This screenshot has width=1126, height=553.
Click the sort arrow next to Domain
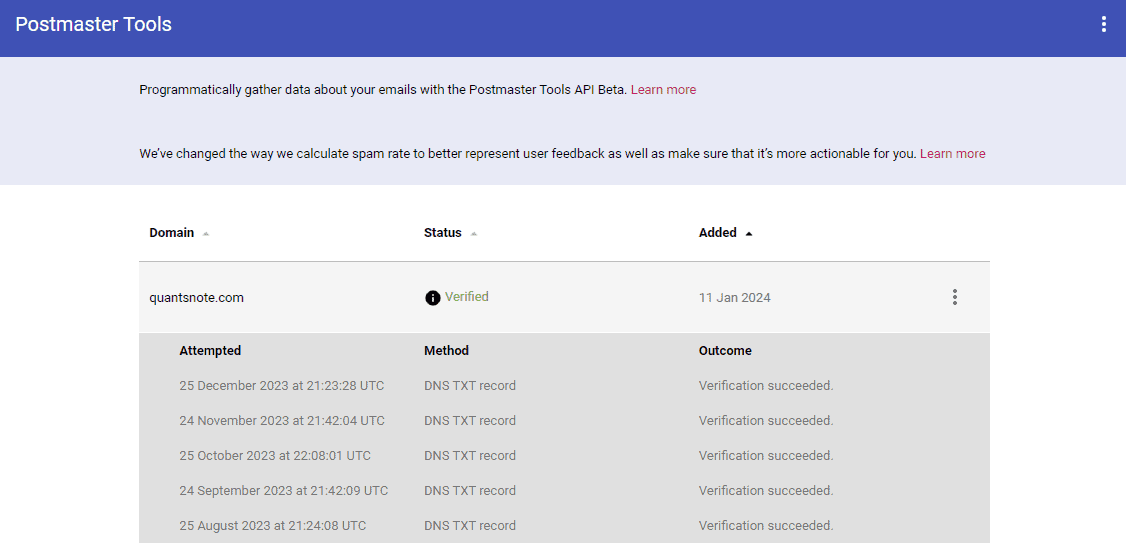(x=206, y=234)
